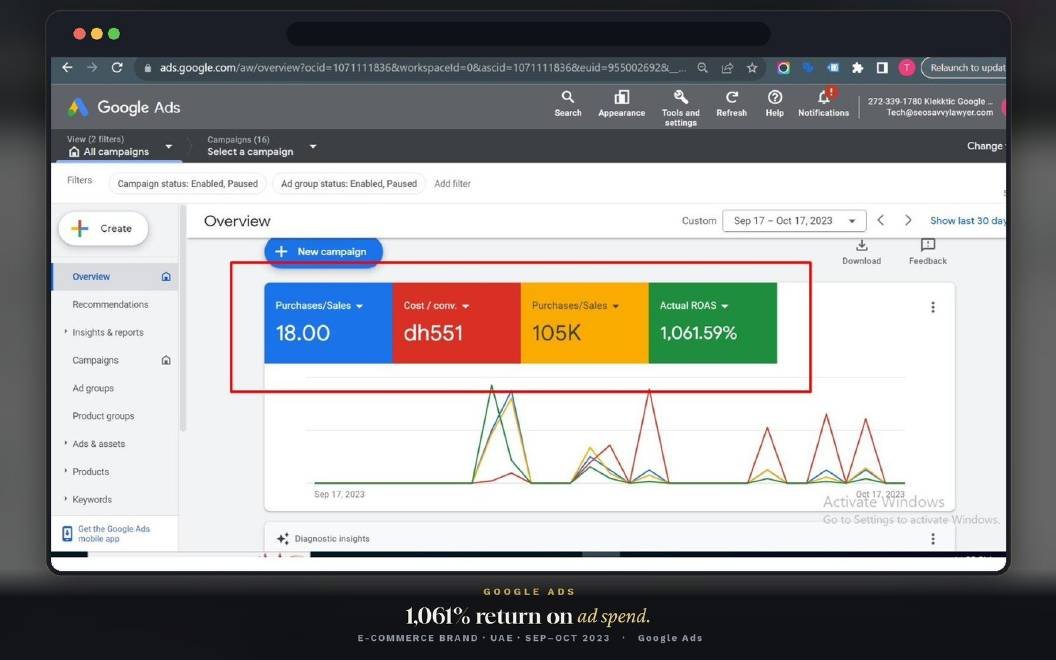
Task: Open the browser extensions puzzle icon
Action: click(x=857, y=67)
